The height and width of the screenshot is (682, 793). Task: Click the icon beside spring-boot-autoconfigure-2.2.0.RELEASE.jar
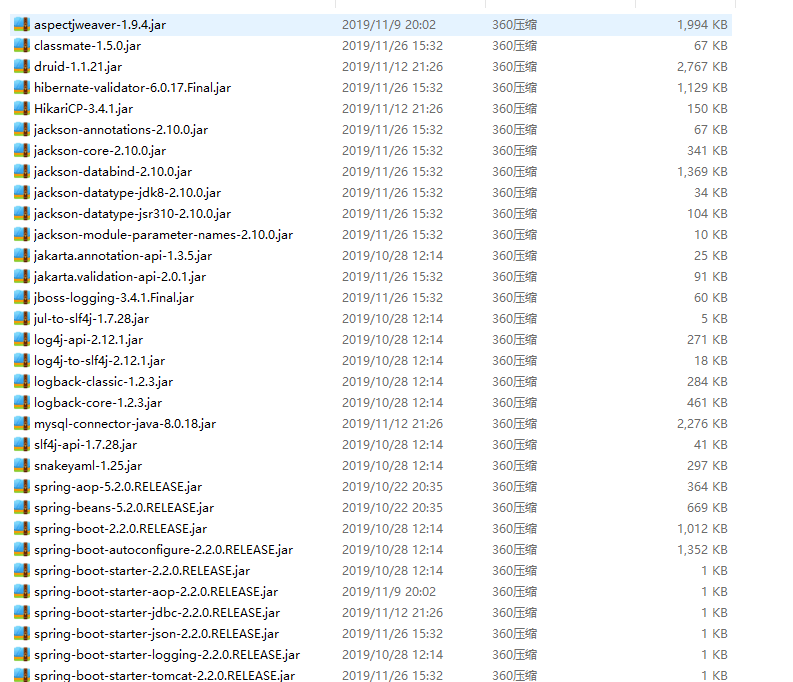[22, 549]
